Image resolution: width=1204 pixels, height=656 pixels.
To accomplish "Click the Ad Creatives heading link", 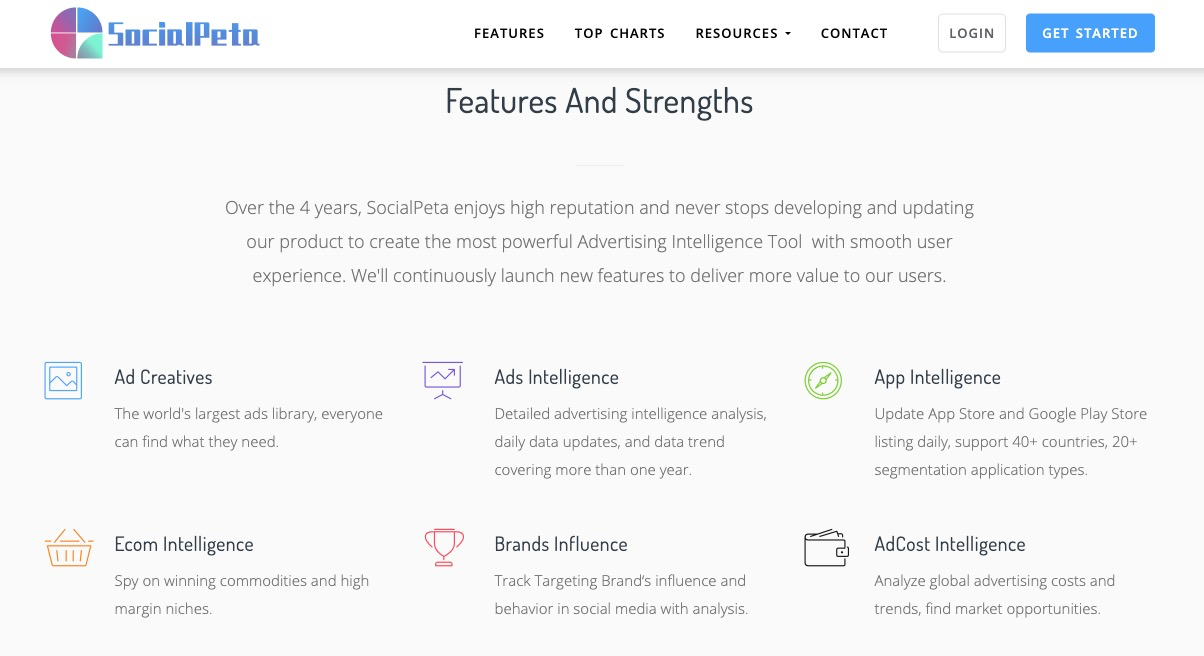I will tap(163, 377).
